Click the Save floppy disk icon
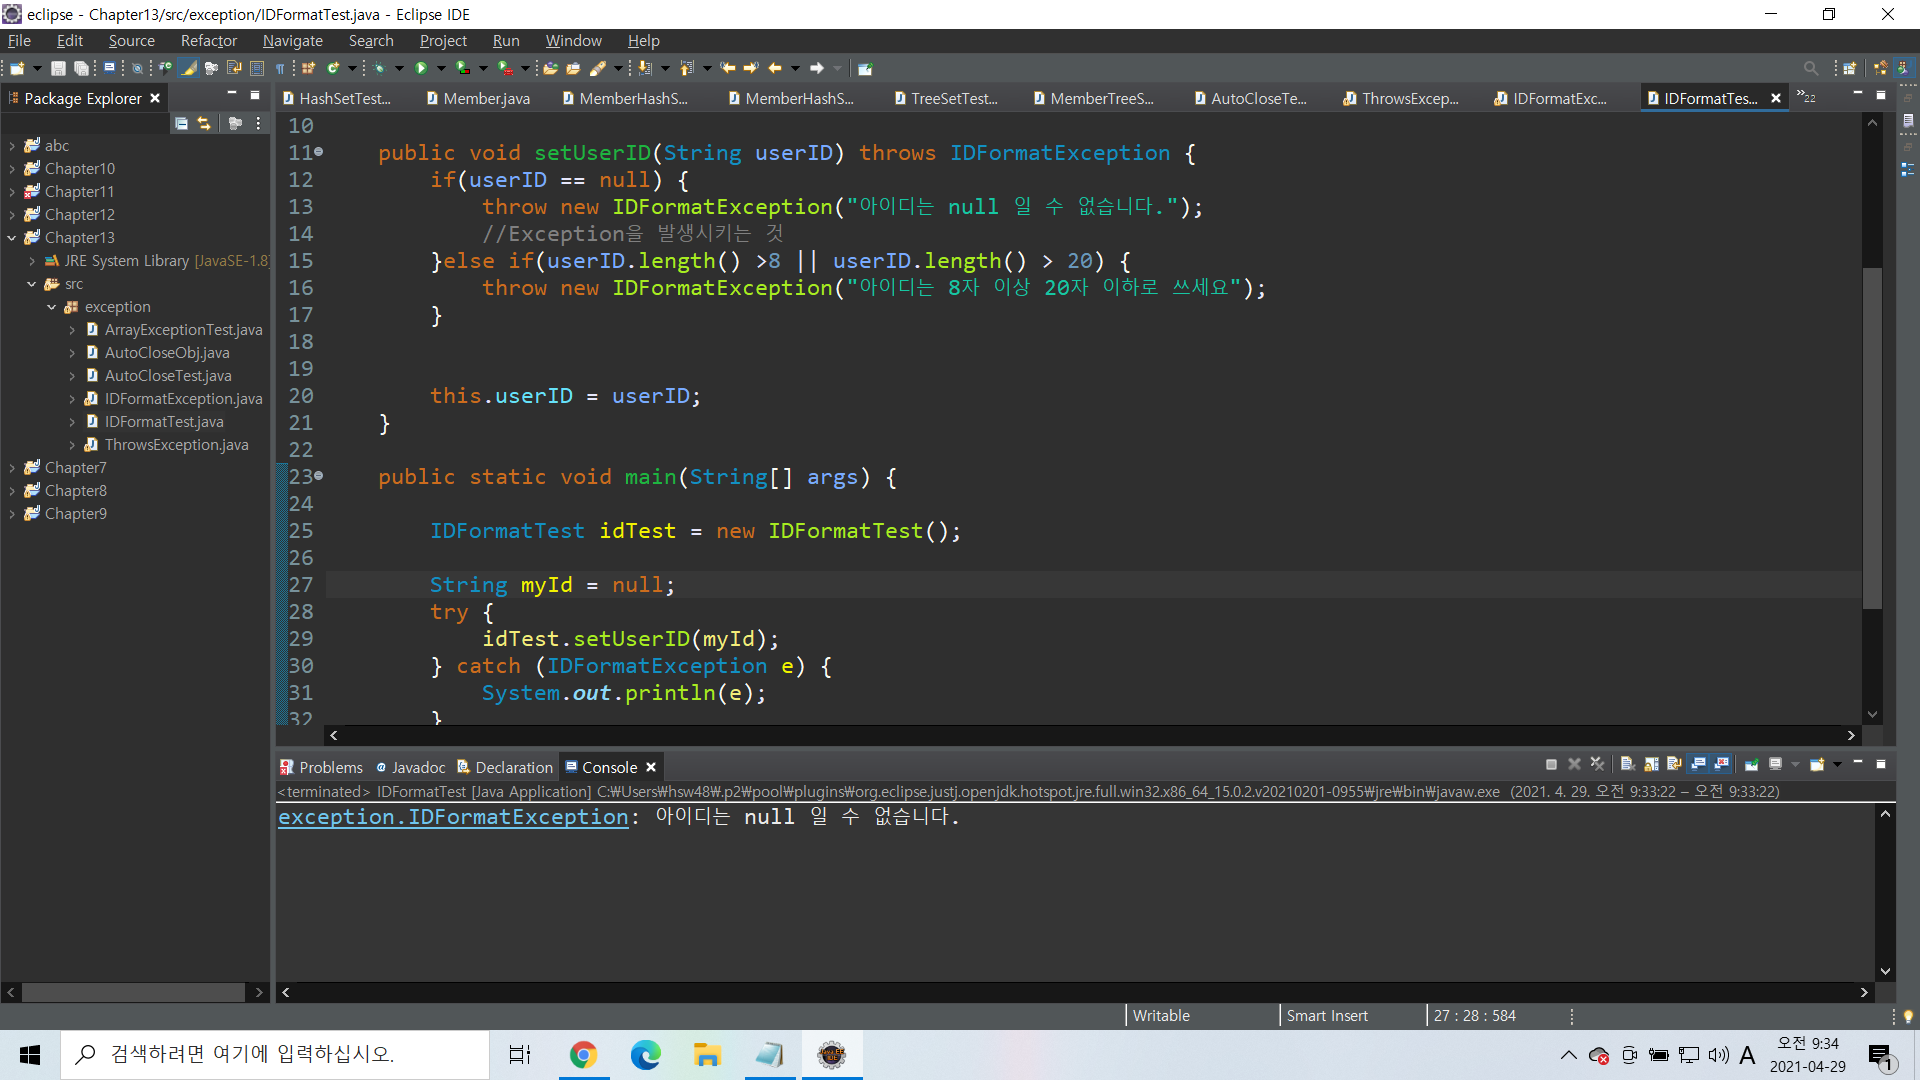1920x1080 pixels. point(58,68)
